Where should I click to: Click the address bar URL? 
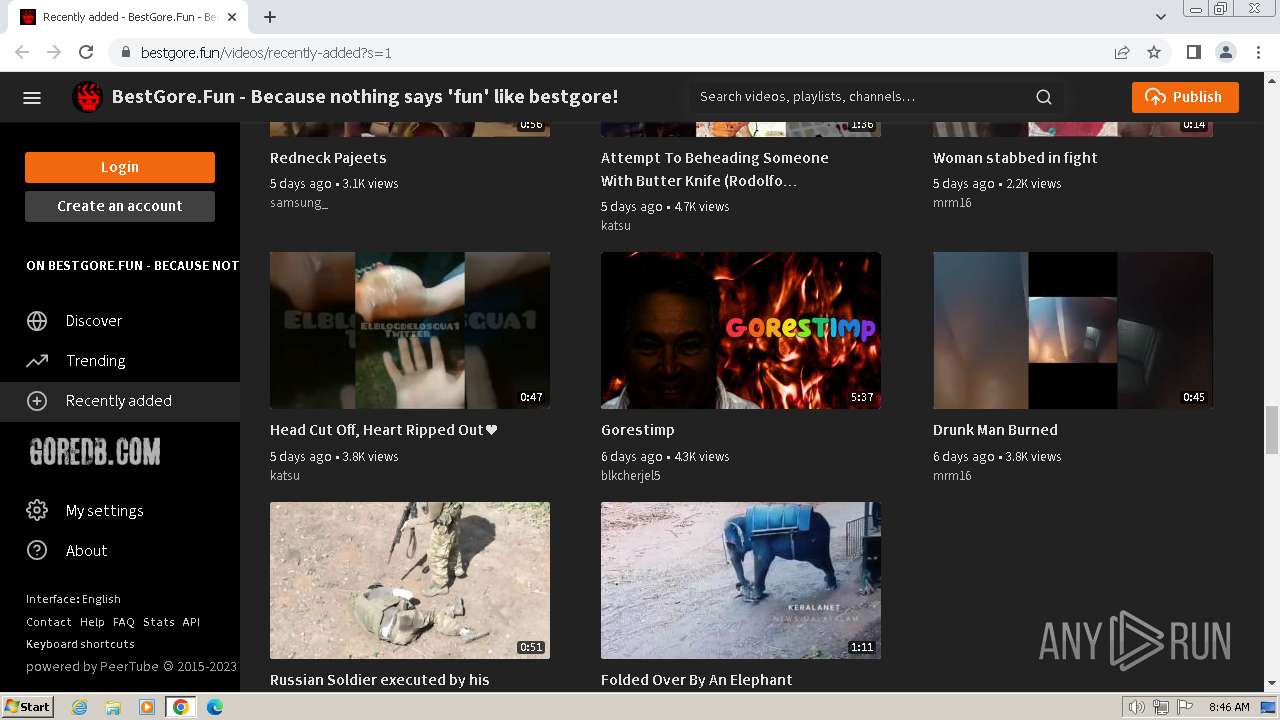pos(266,53)
